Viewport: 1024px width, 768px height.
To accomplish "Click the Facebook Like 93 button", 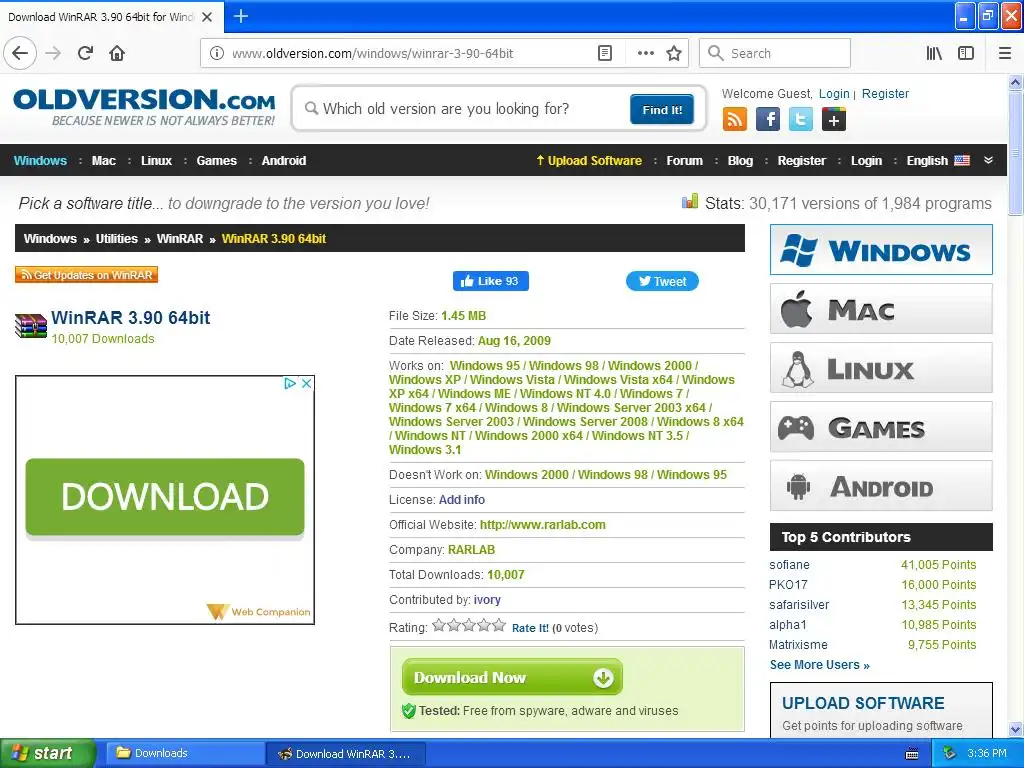I will pos(490,281).
